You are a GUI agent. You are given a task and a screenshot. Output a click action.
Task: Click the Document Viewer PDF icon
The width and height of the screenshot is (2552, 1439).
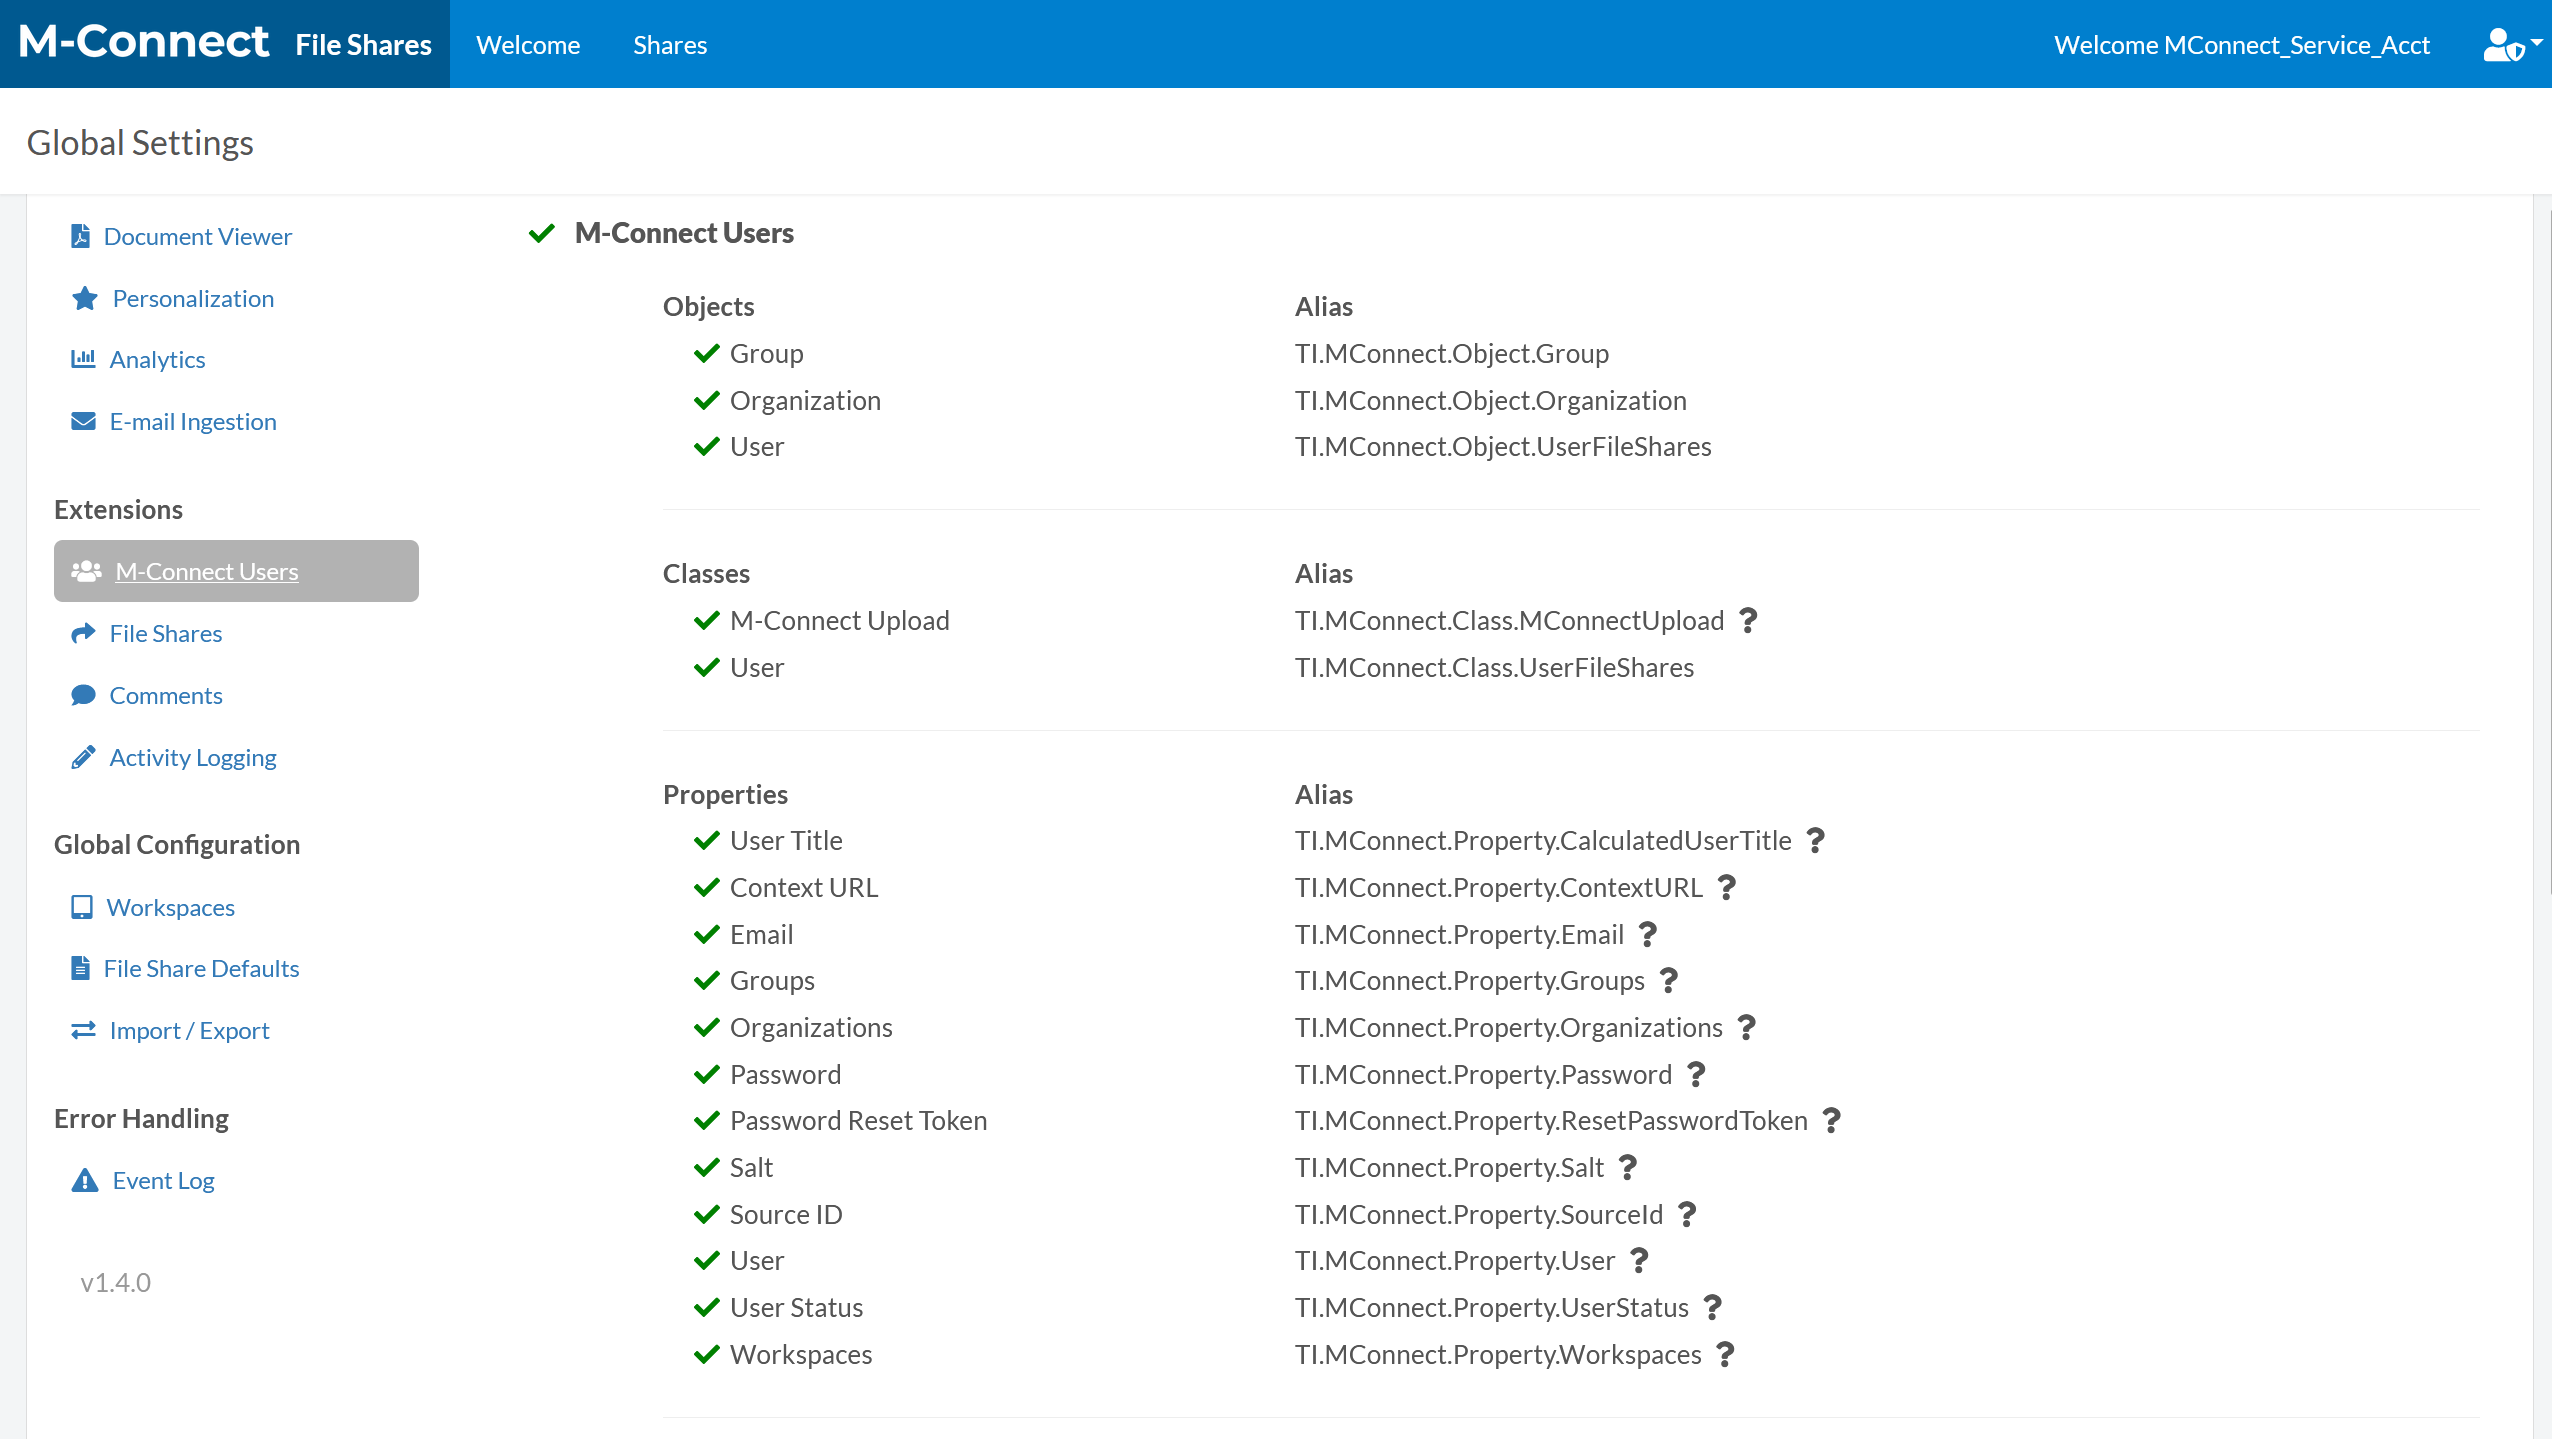pyautogui.click(x=81, y=236)
